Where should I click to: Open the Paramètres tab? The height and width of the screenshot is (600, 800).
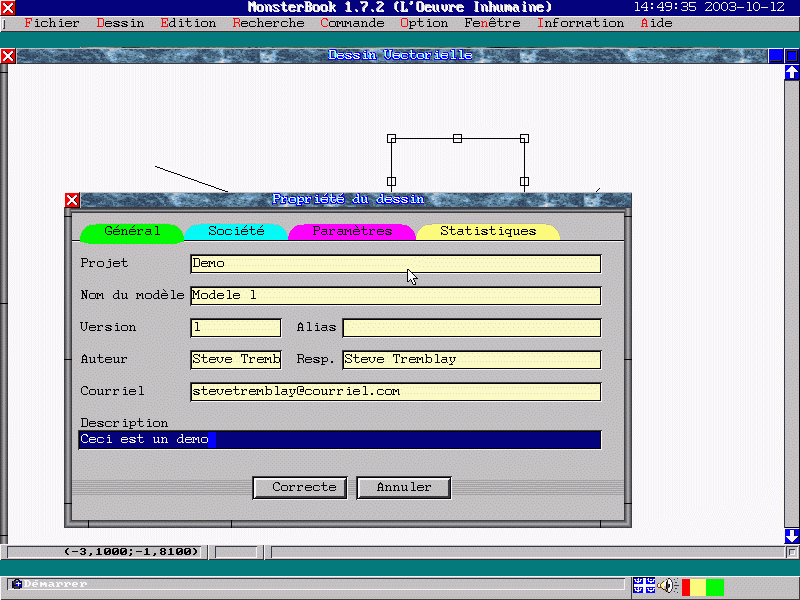click(x=352, y=231)
